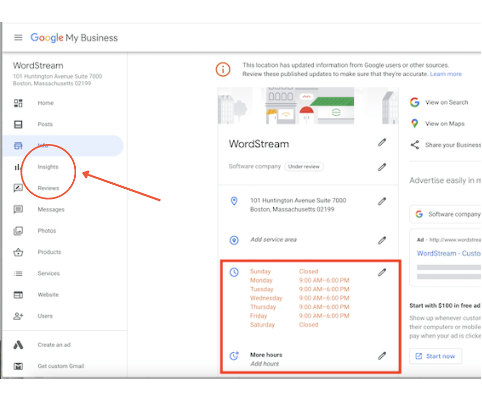This screenshot has height=402, width=482.
Task: Edit the WordStream business name pencil
Action: 382,143
